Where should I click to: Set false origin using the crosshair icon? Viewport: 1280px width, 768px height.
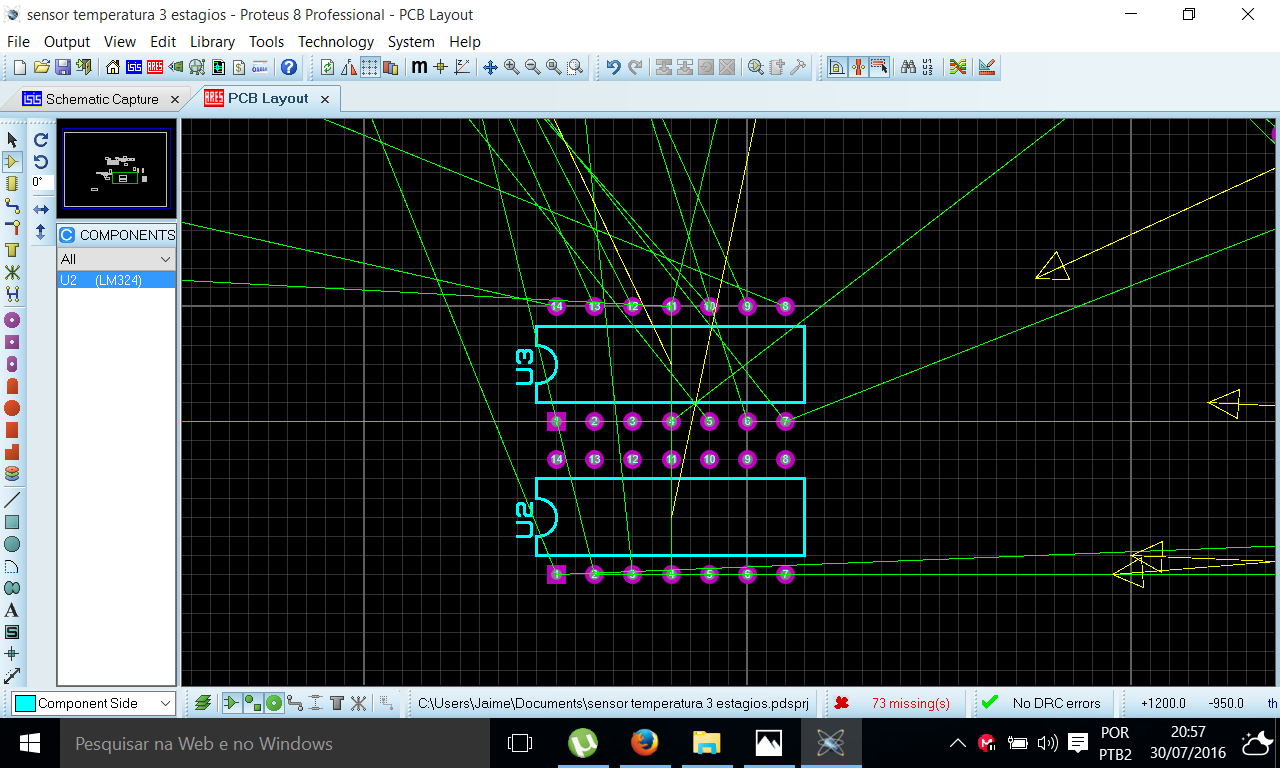click(x=440, y=67)
